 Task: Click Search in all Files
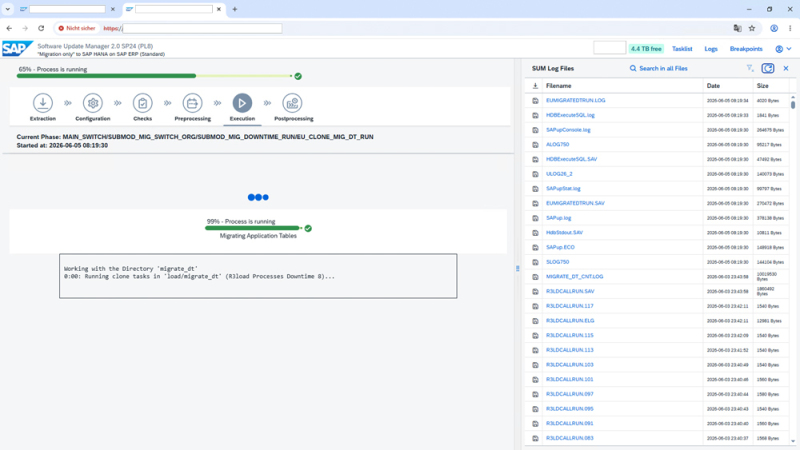[658, 68]
